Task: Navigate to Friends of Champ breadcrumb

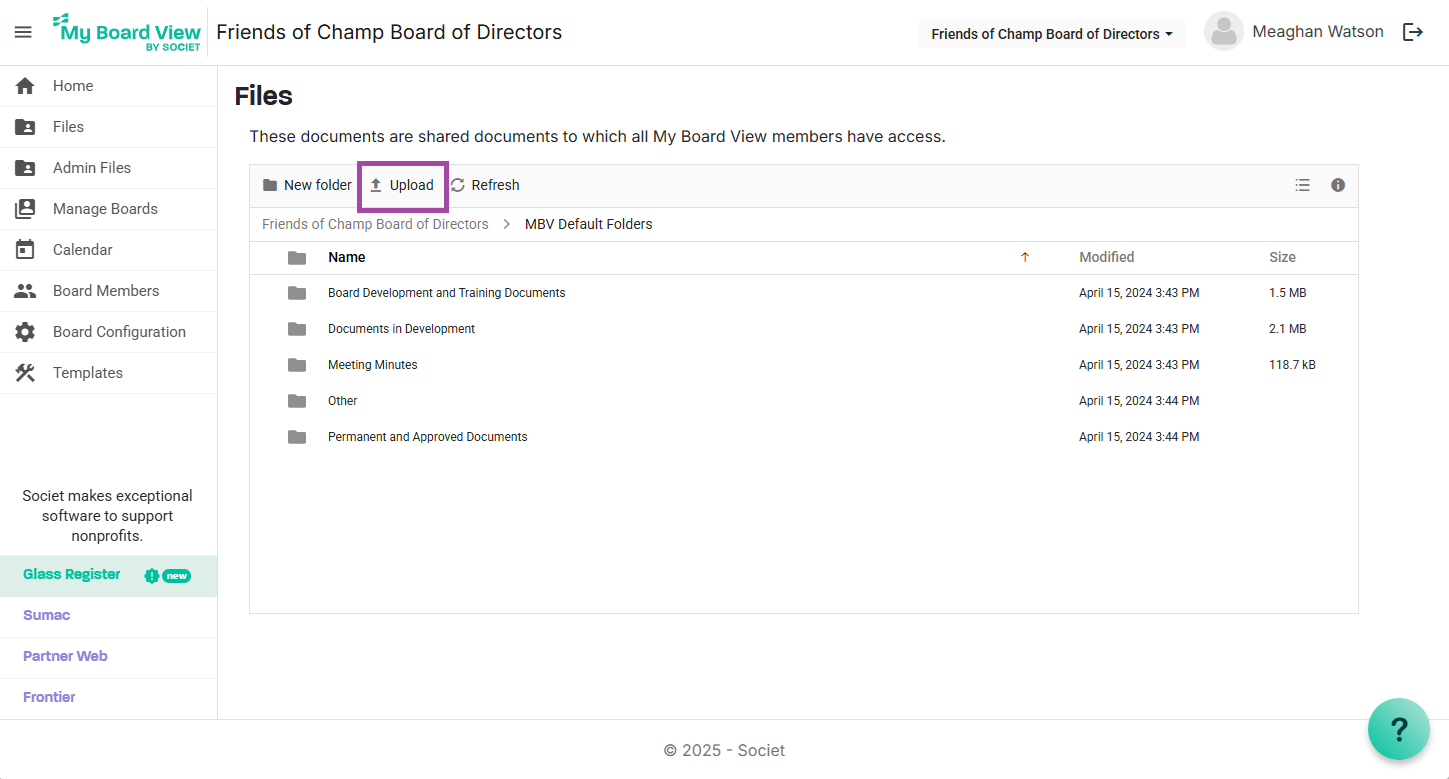Action: [375, 224]
